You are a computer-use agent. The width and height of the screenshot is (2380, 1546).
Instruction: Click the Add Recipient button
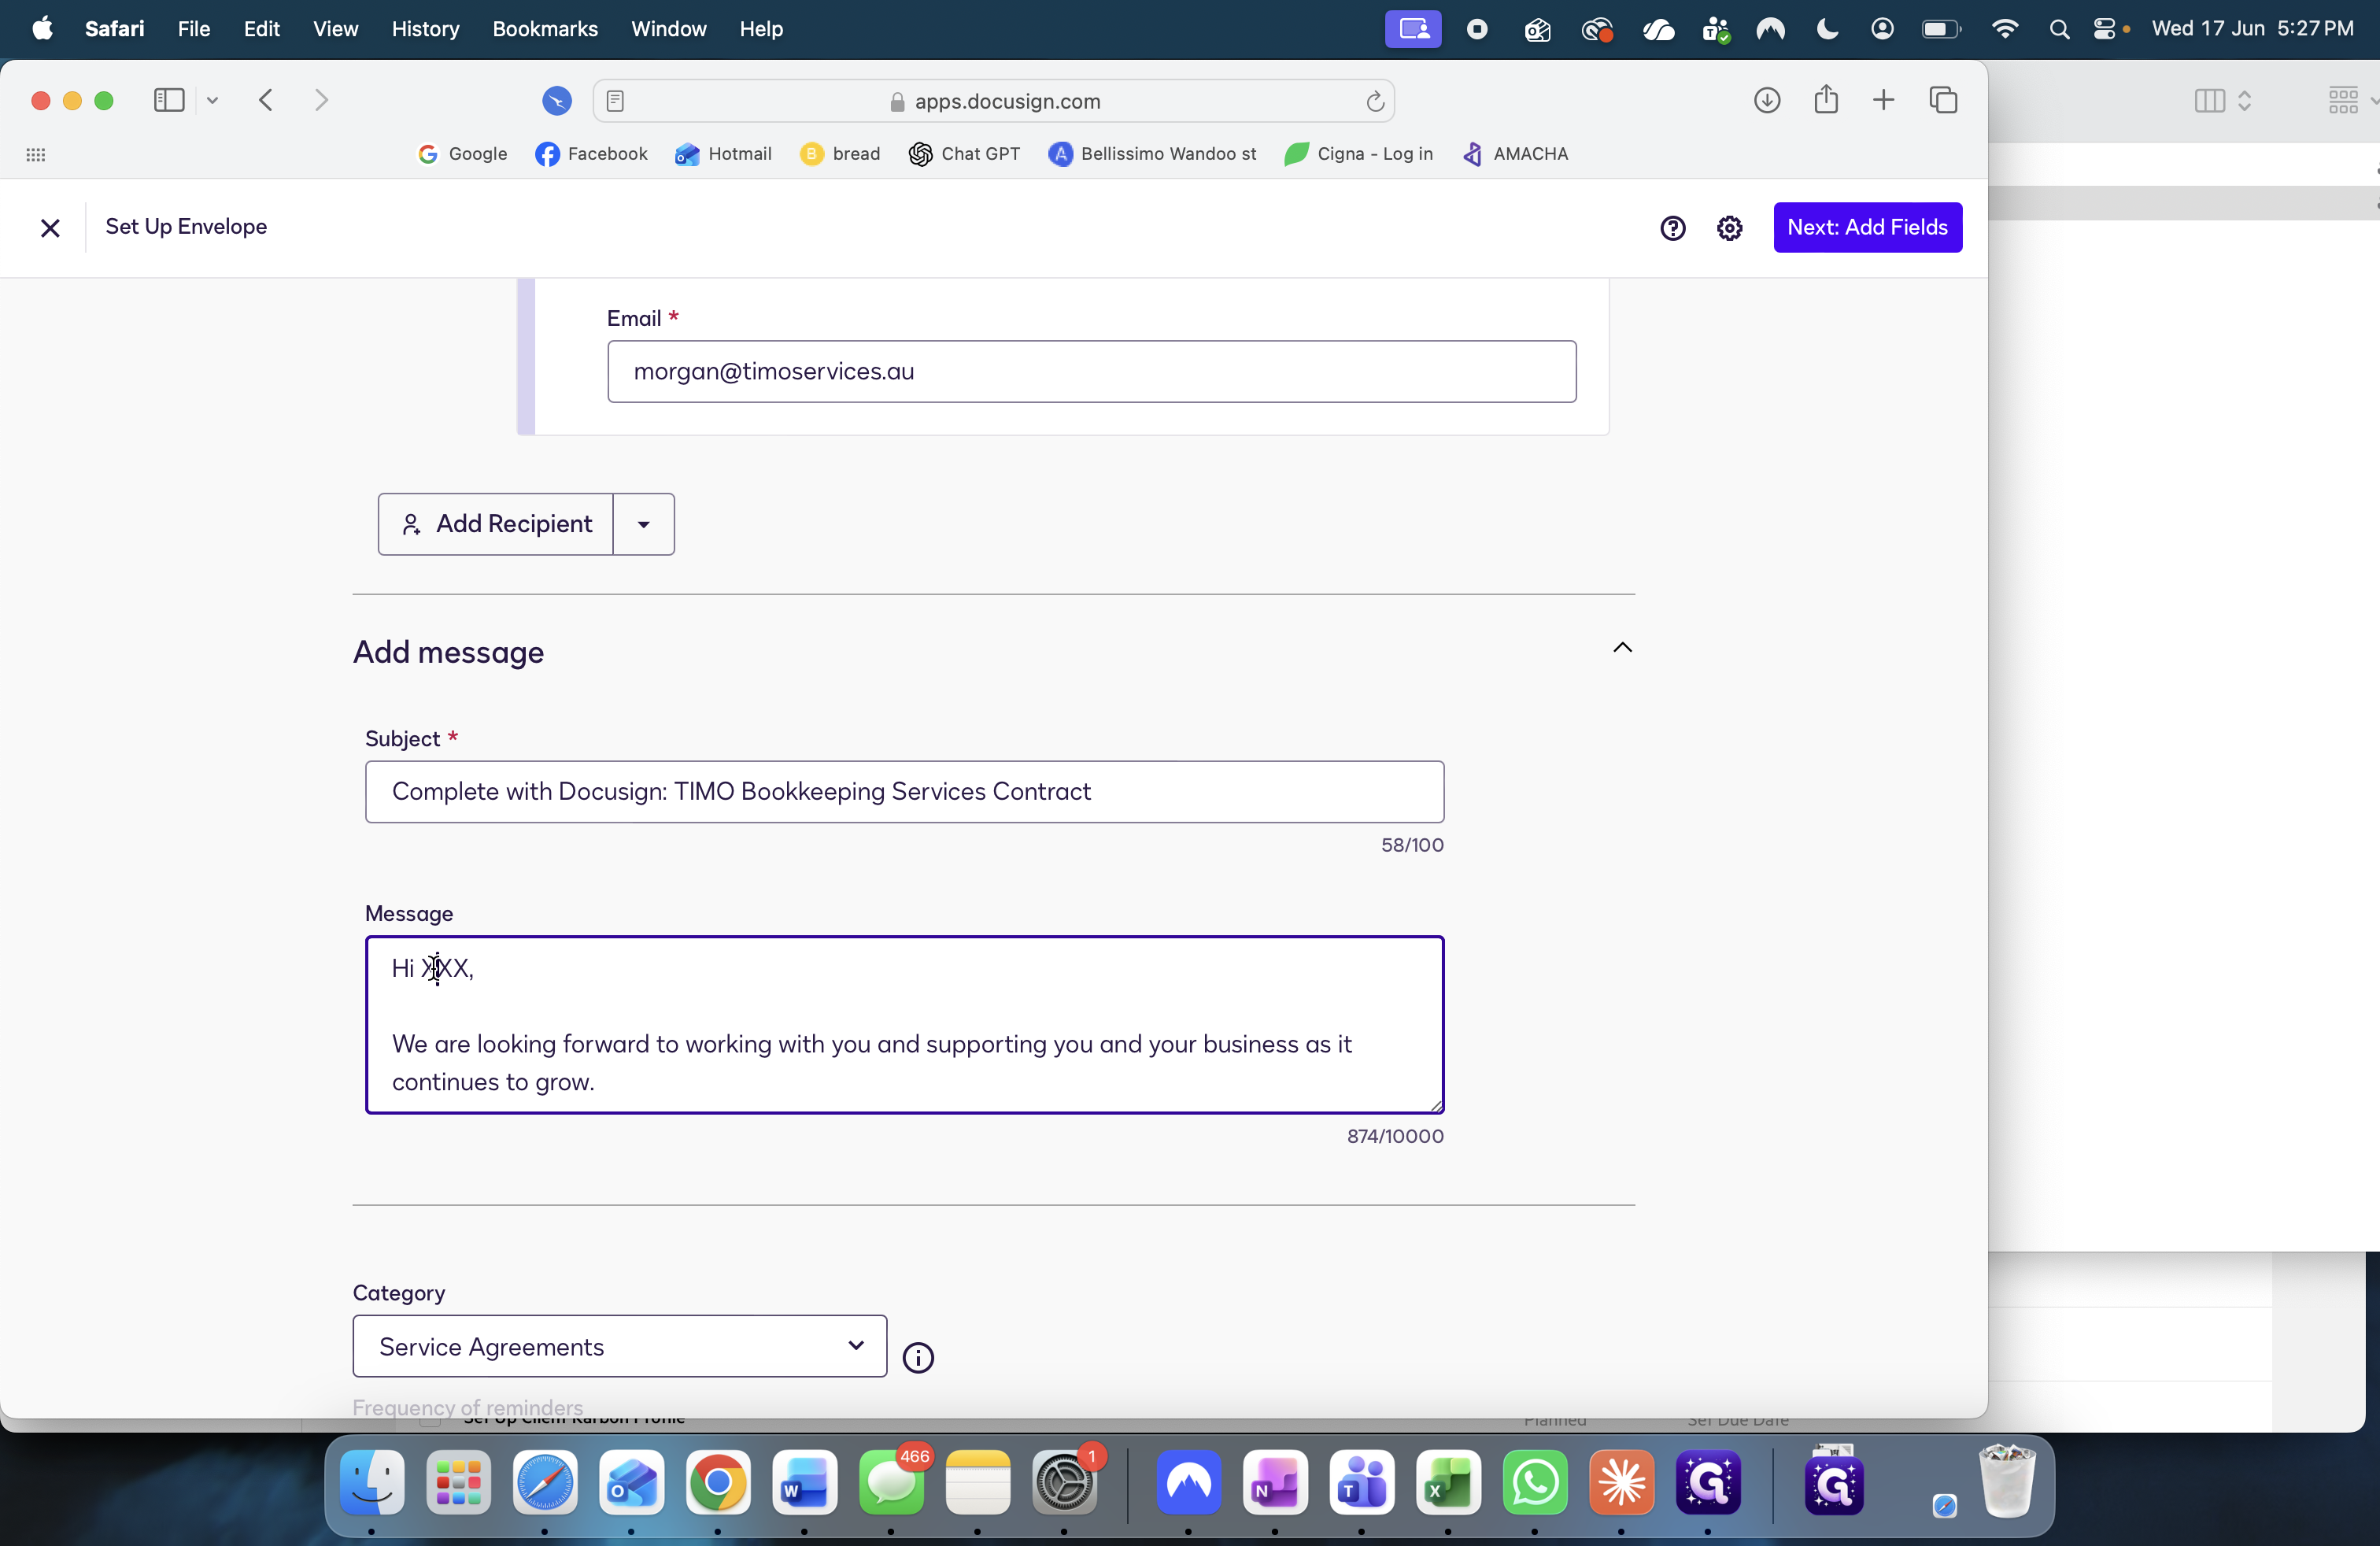point(495,523)
